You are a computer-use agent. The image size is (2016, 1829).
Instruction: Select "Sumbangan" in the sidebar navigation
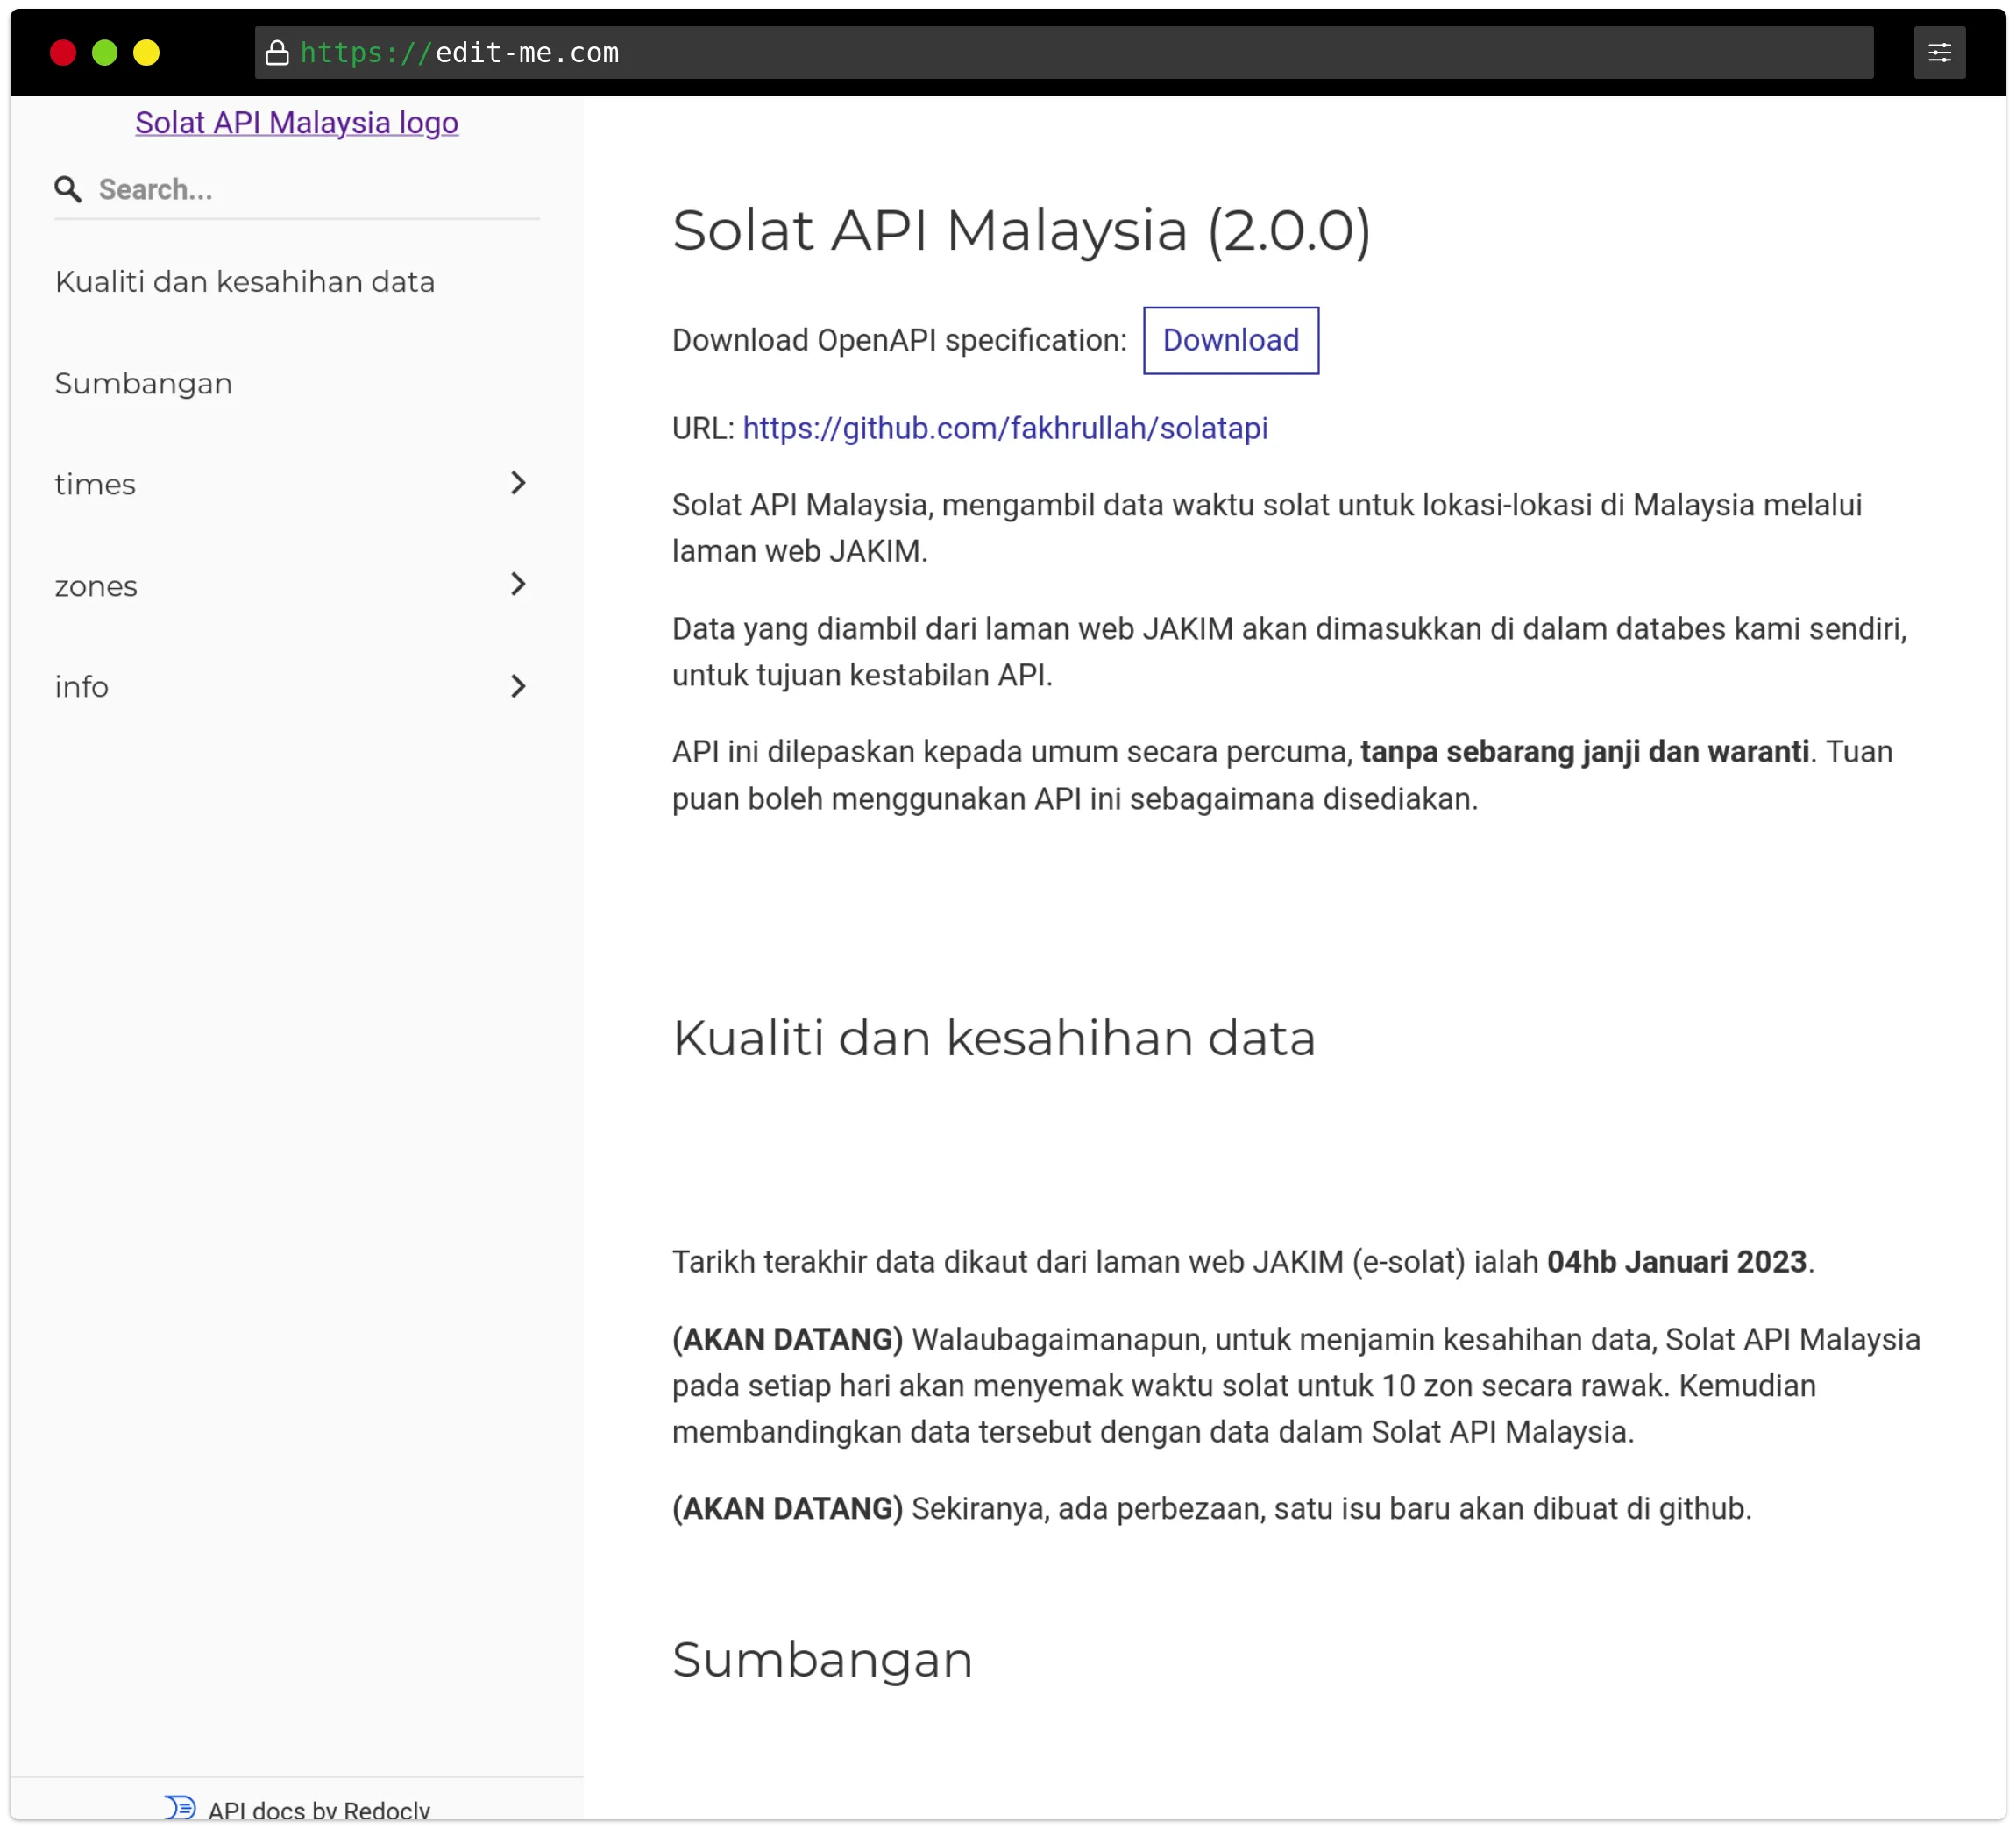143,383
